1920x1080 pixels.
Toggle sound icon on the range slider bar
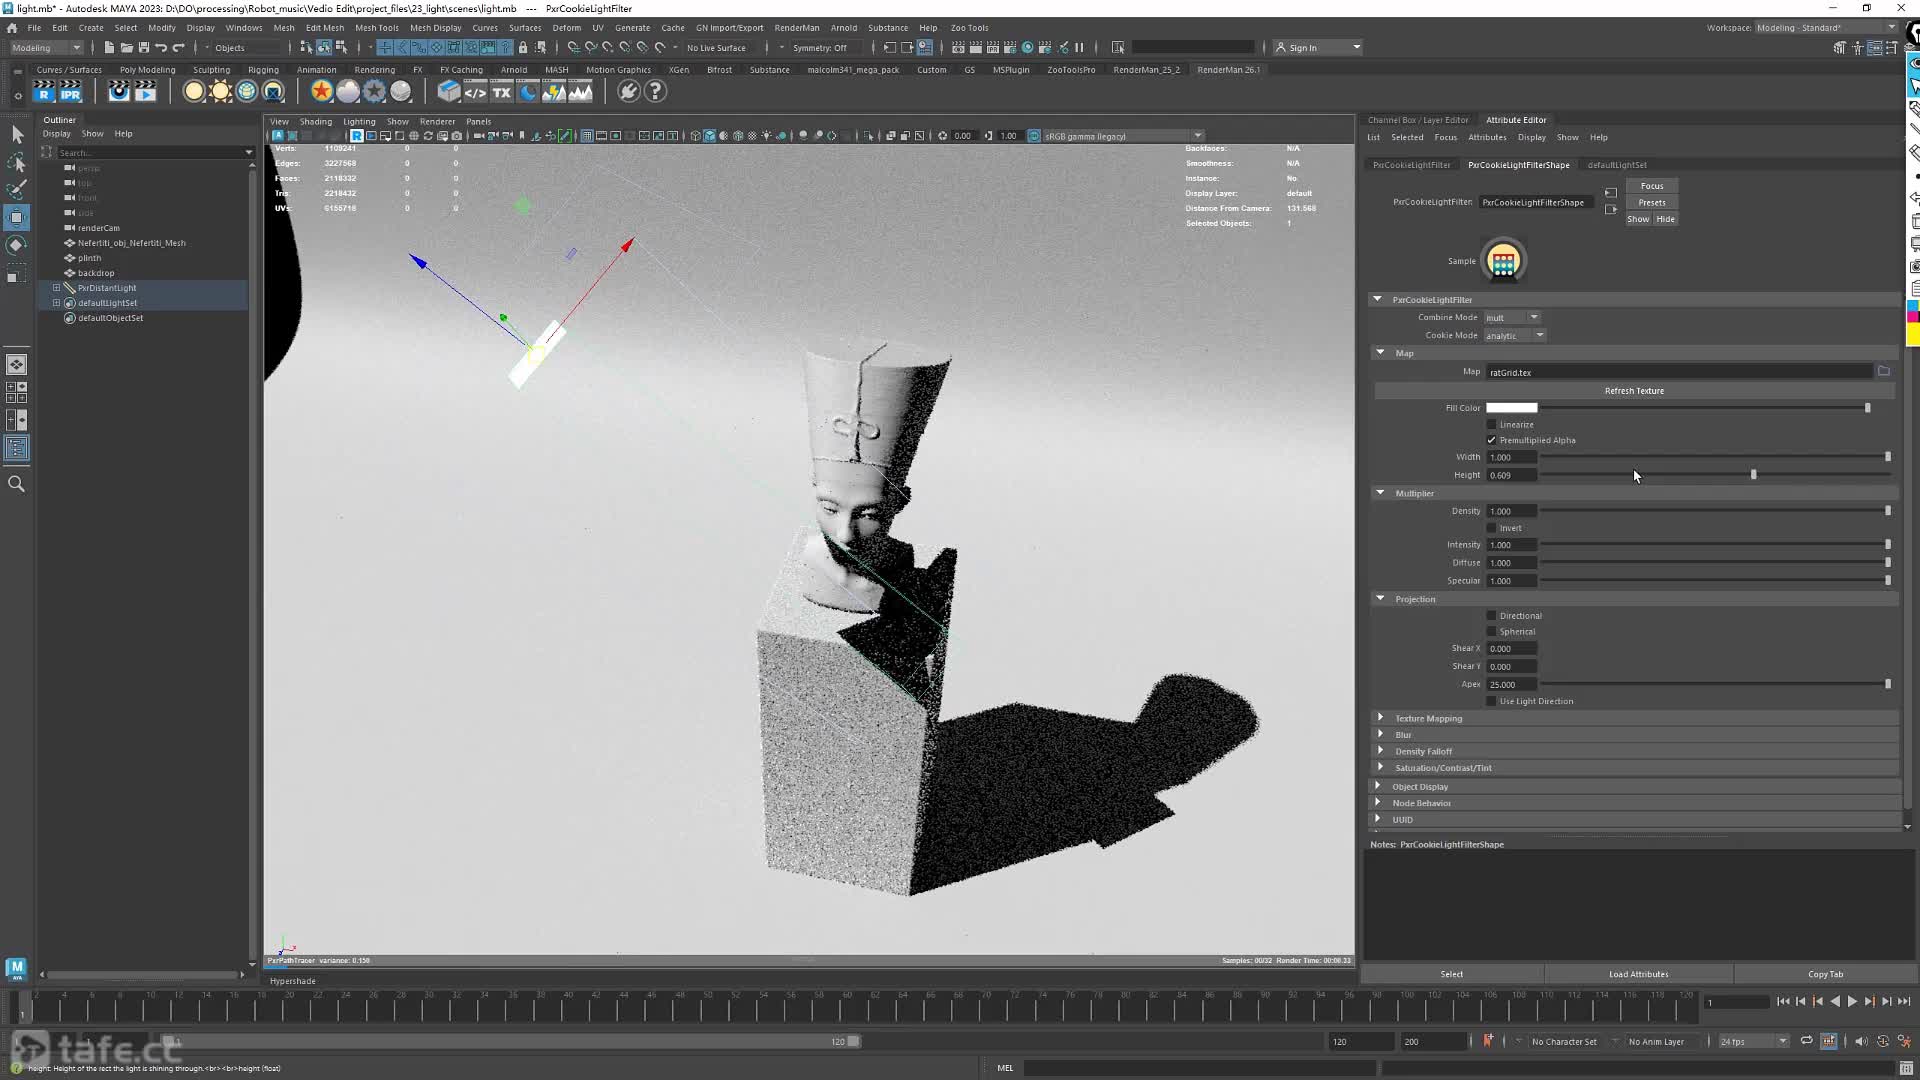[1861, 1042]
